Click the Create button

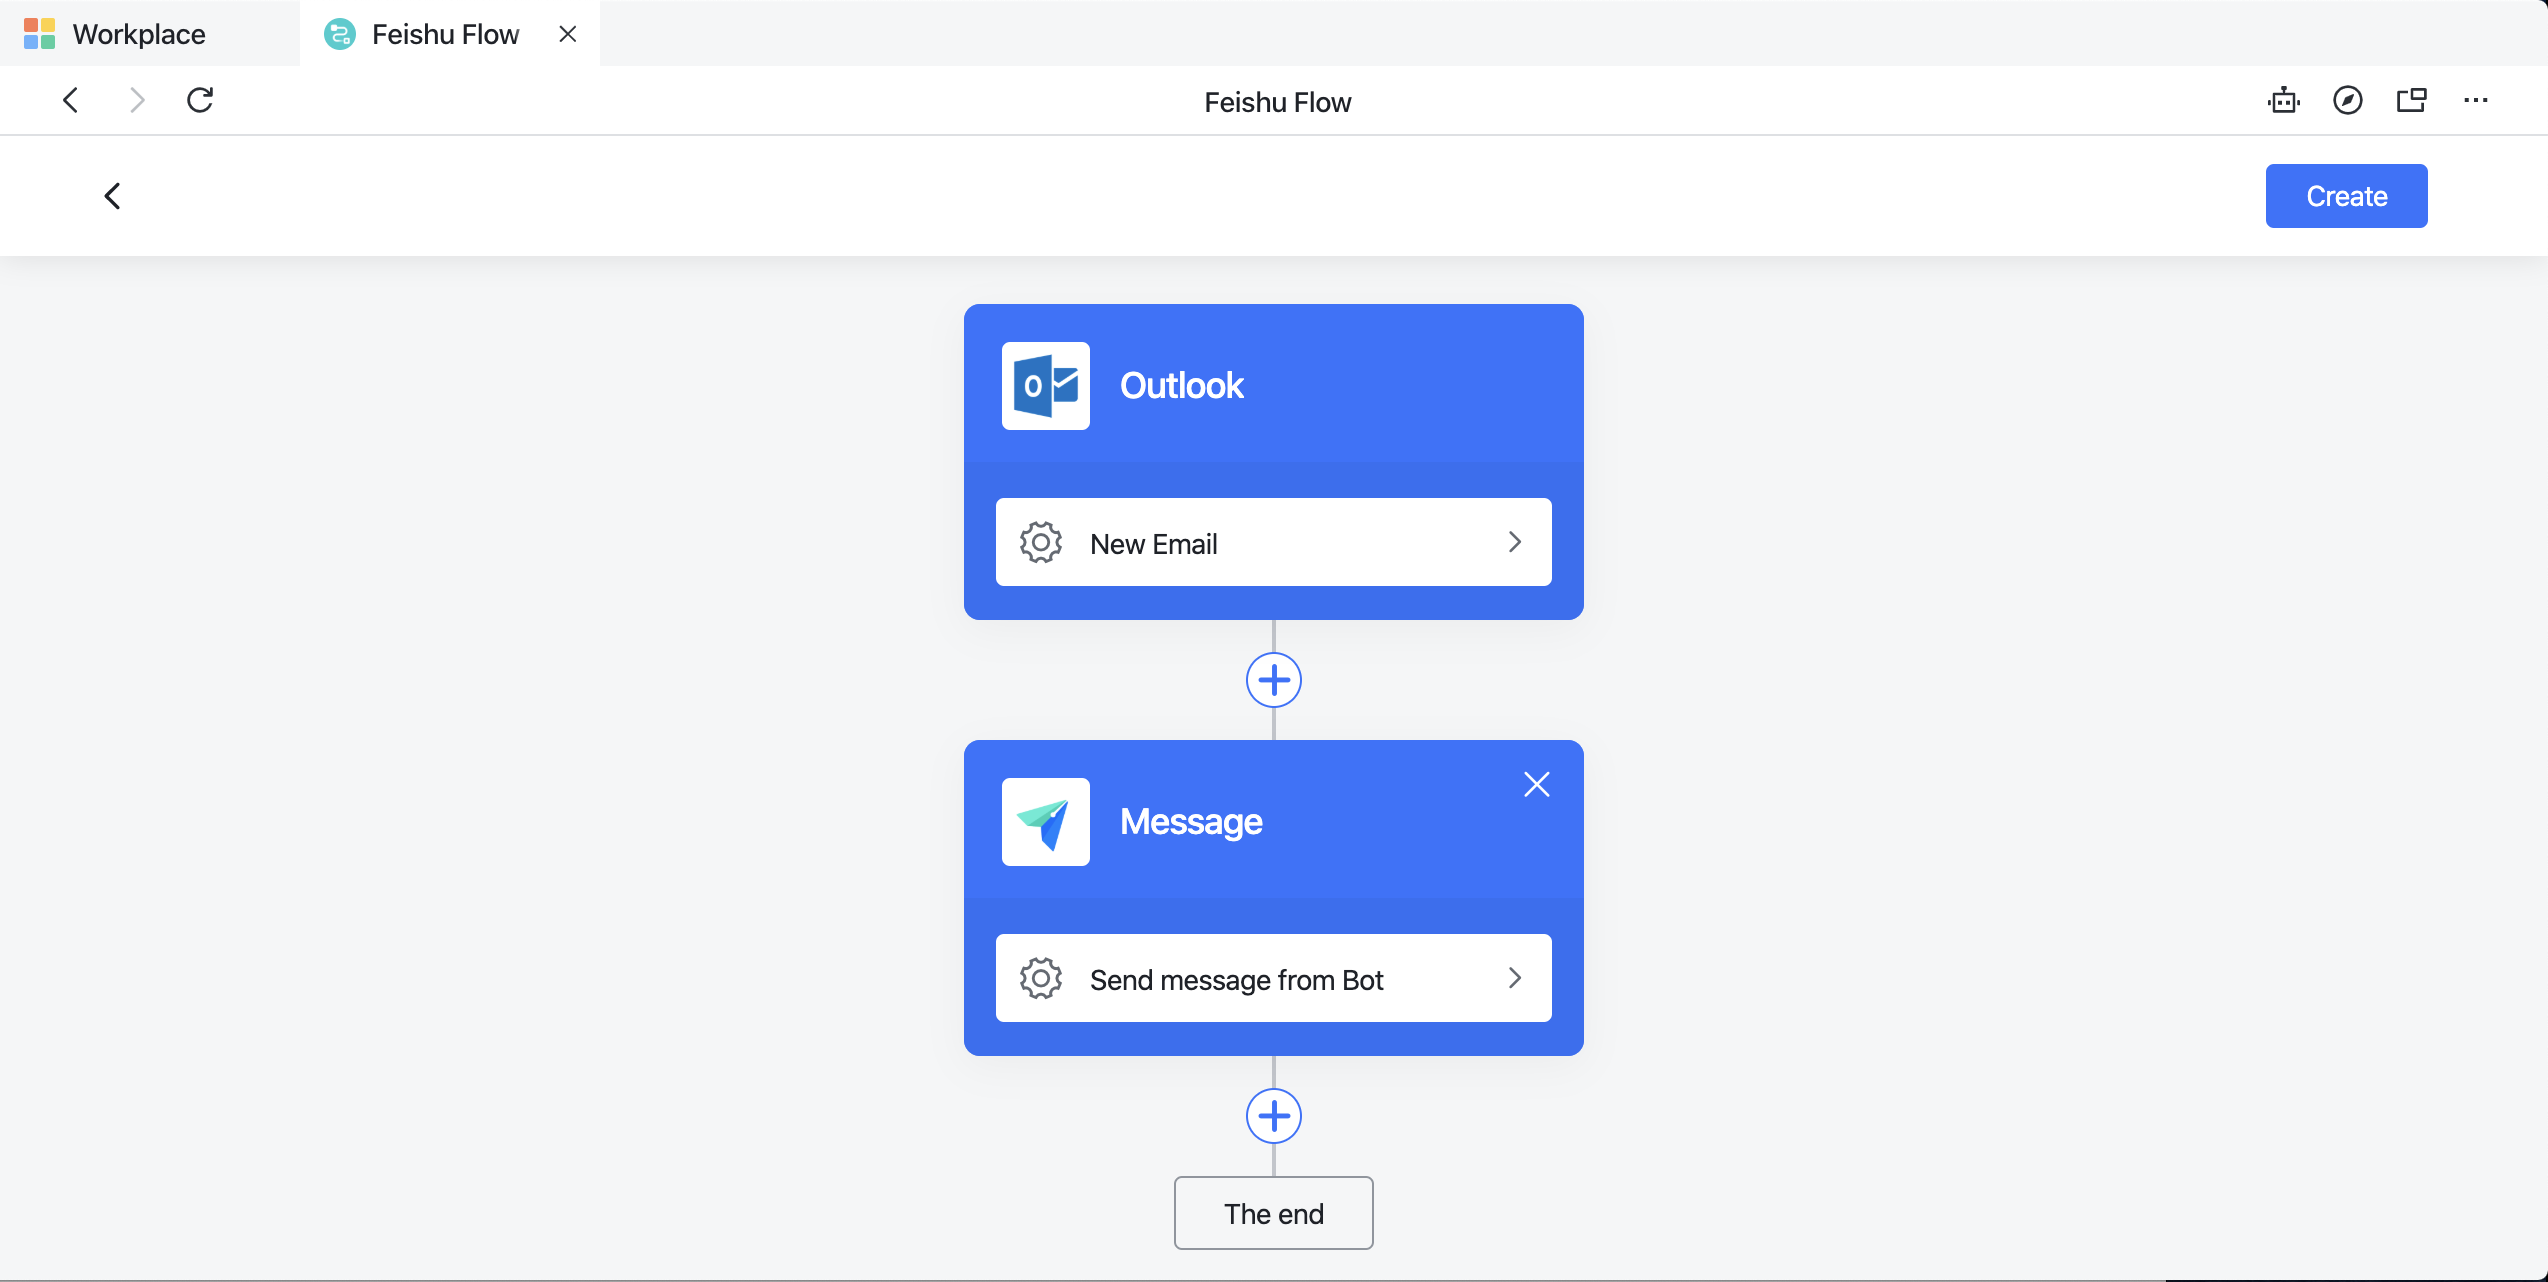click(2346, 196)
